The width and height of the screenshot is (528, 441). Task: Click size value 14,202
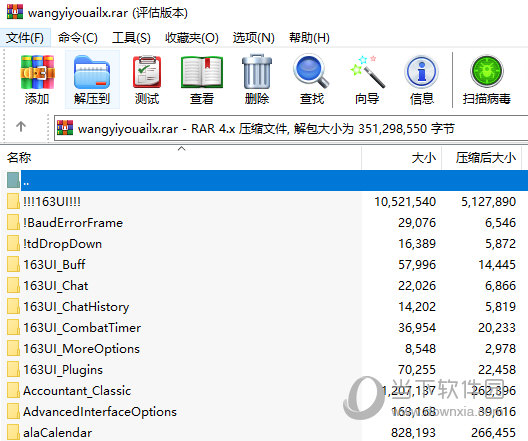tap(417, 307)
